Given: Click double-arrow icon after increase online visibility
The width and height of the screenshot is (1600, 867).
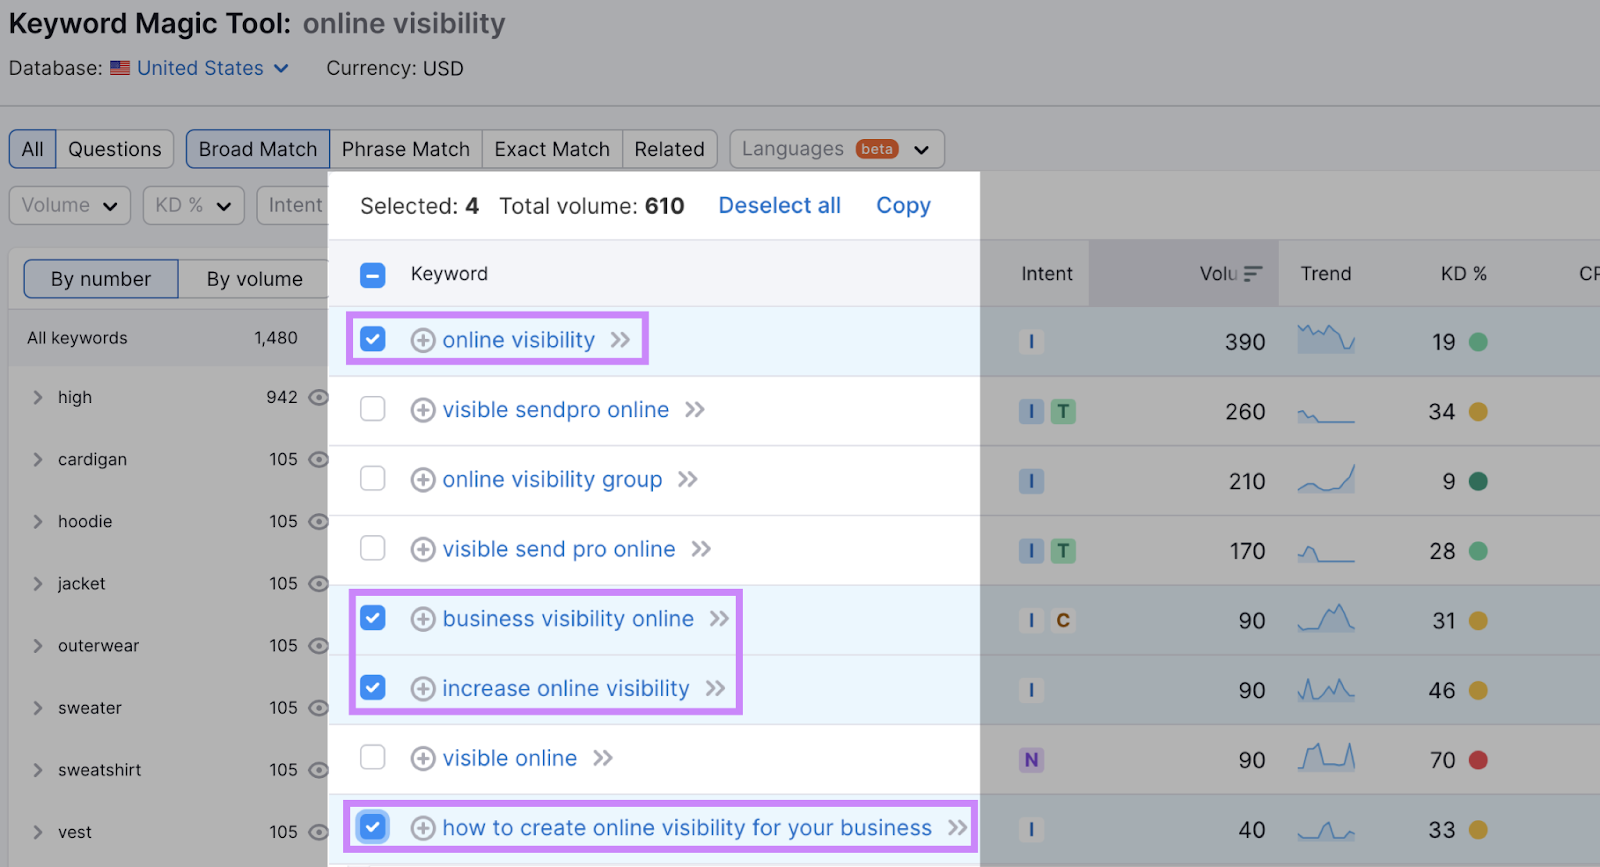Looking at the screenshot, I should 715,689.
